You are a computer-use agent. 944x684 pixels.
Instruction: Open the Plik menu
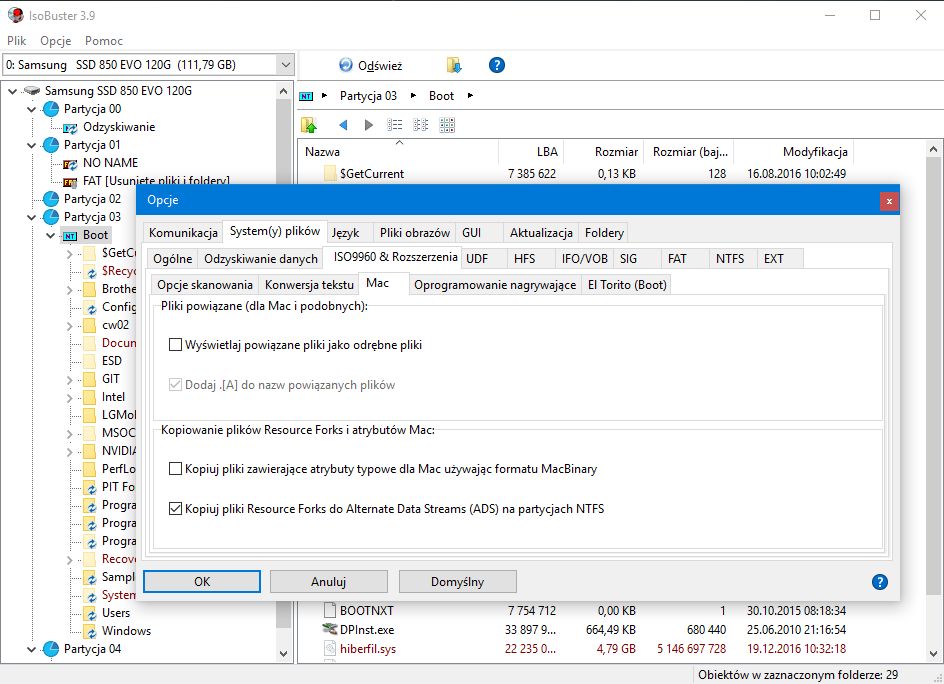tap(16, 40)
